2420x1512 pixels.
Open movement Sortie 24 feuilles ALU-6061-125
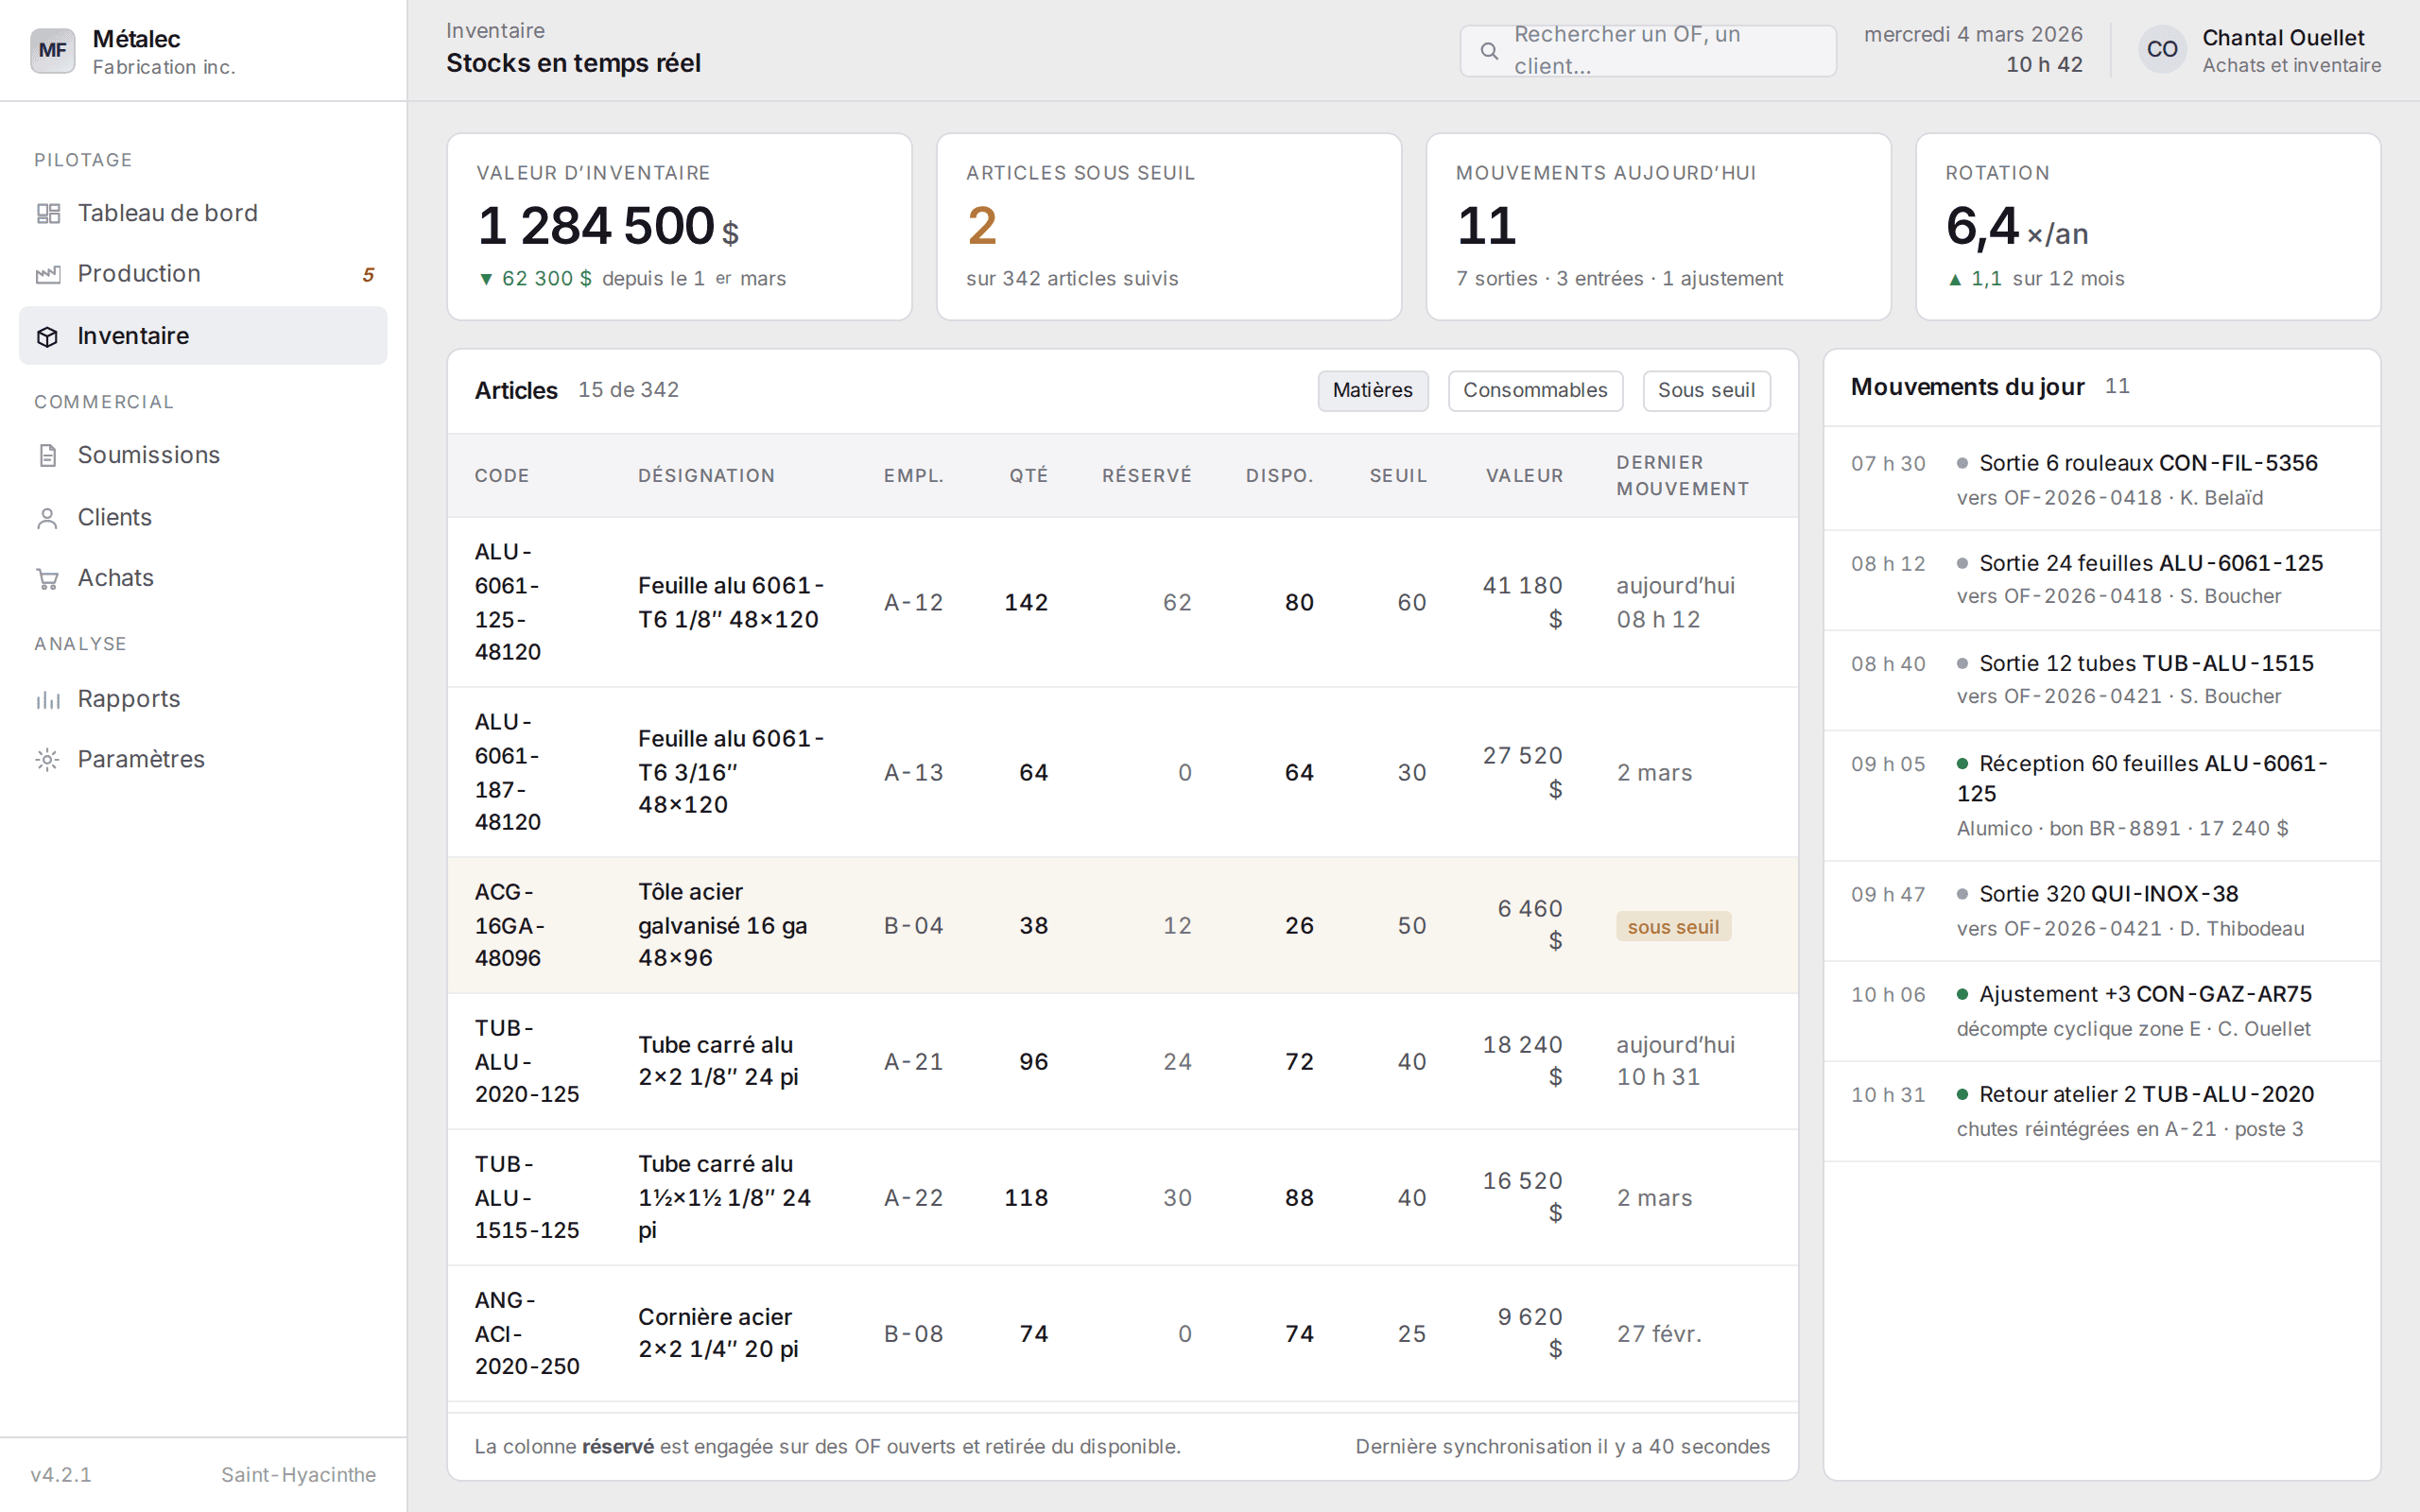point(2101,579)
